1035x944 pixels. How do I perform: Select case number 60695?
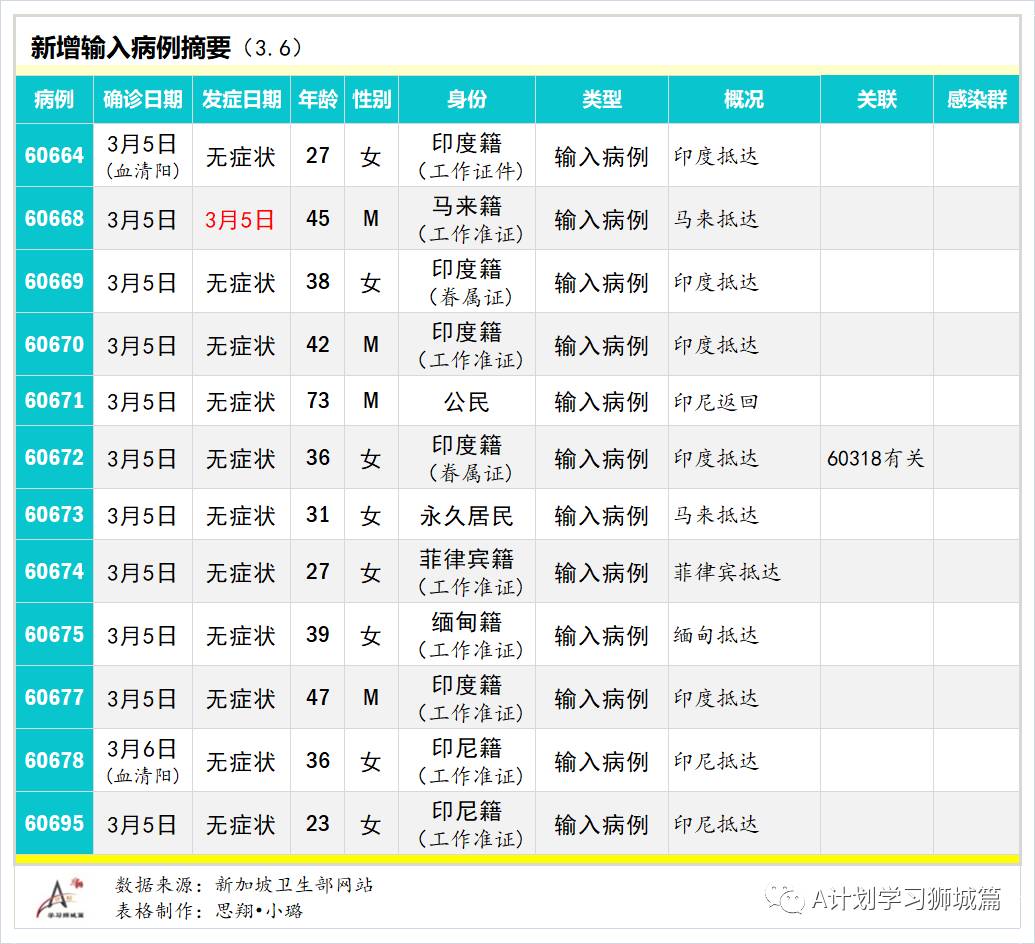coord(54,824)
